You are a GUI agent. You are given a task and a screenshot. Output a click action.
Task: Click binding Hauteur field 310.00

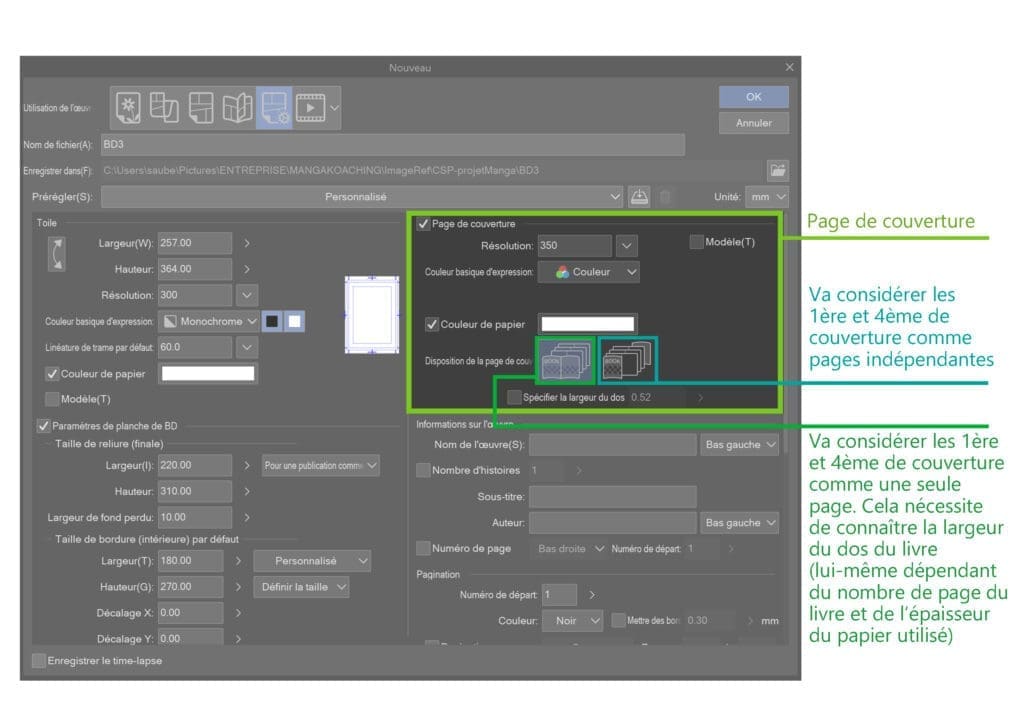(x=195, y=491)
